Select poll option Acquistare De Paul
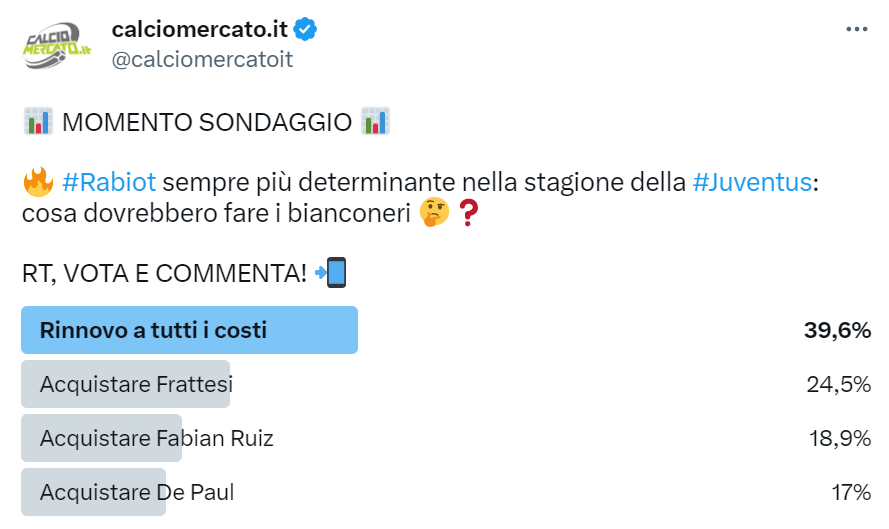 tap(137, 492)
